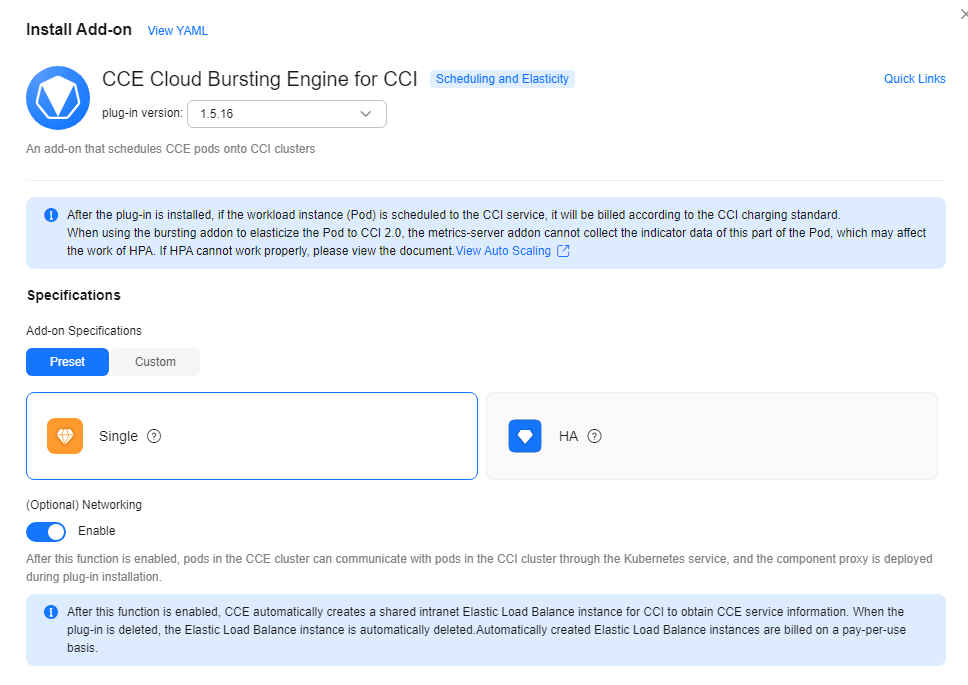Click the external link icon after View Auto Scaling
The image size is (968, 685).
point(563,251)
